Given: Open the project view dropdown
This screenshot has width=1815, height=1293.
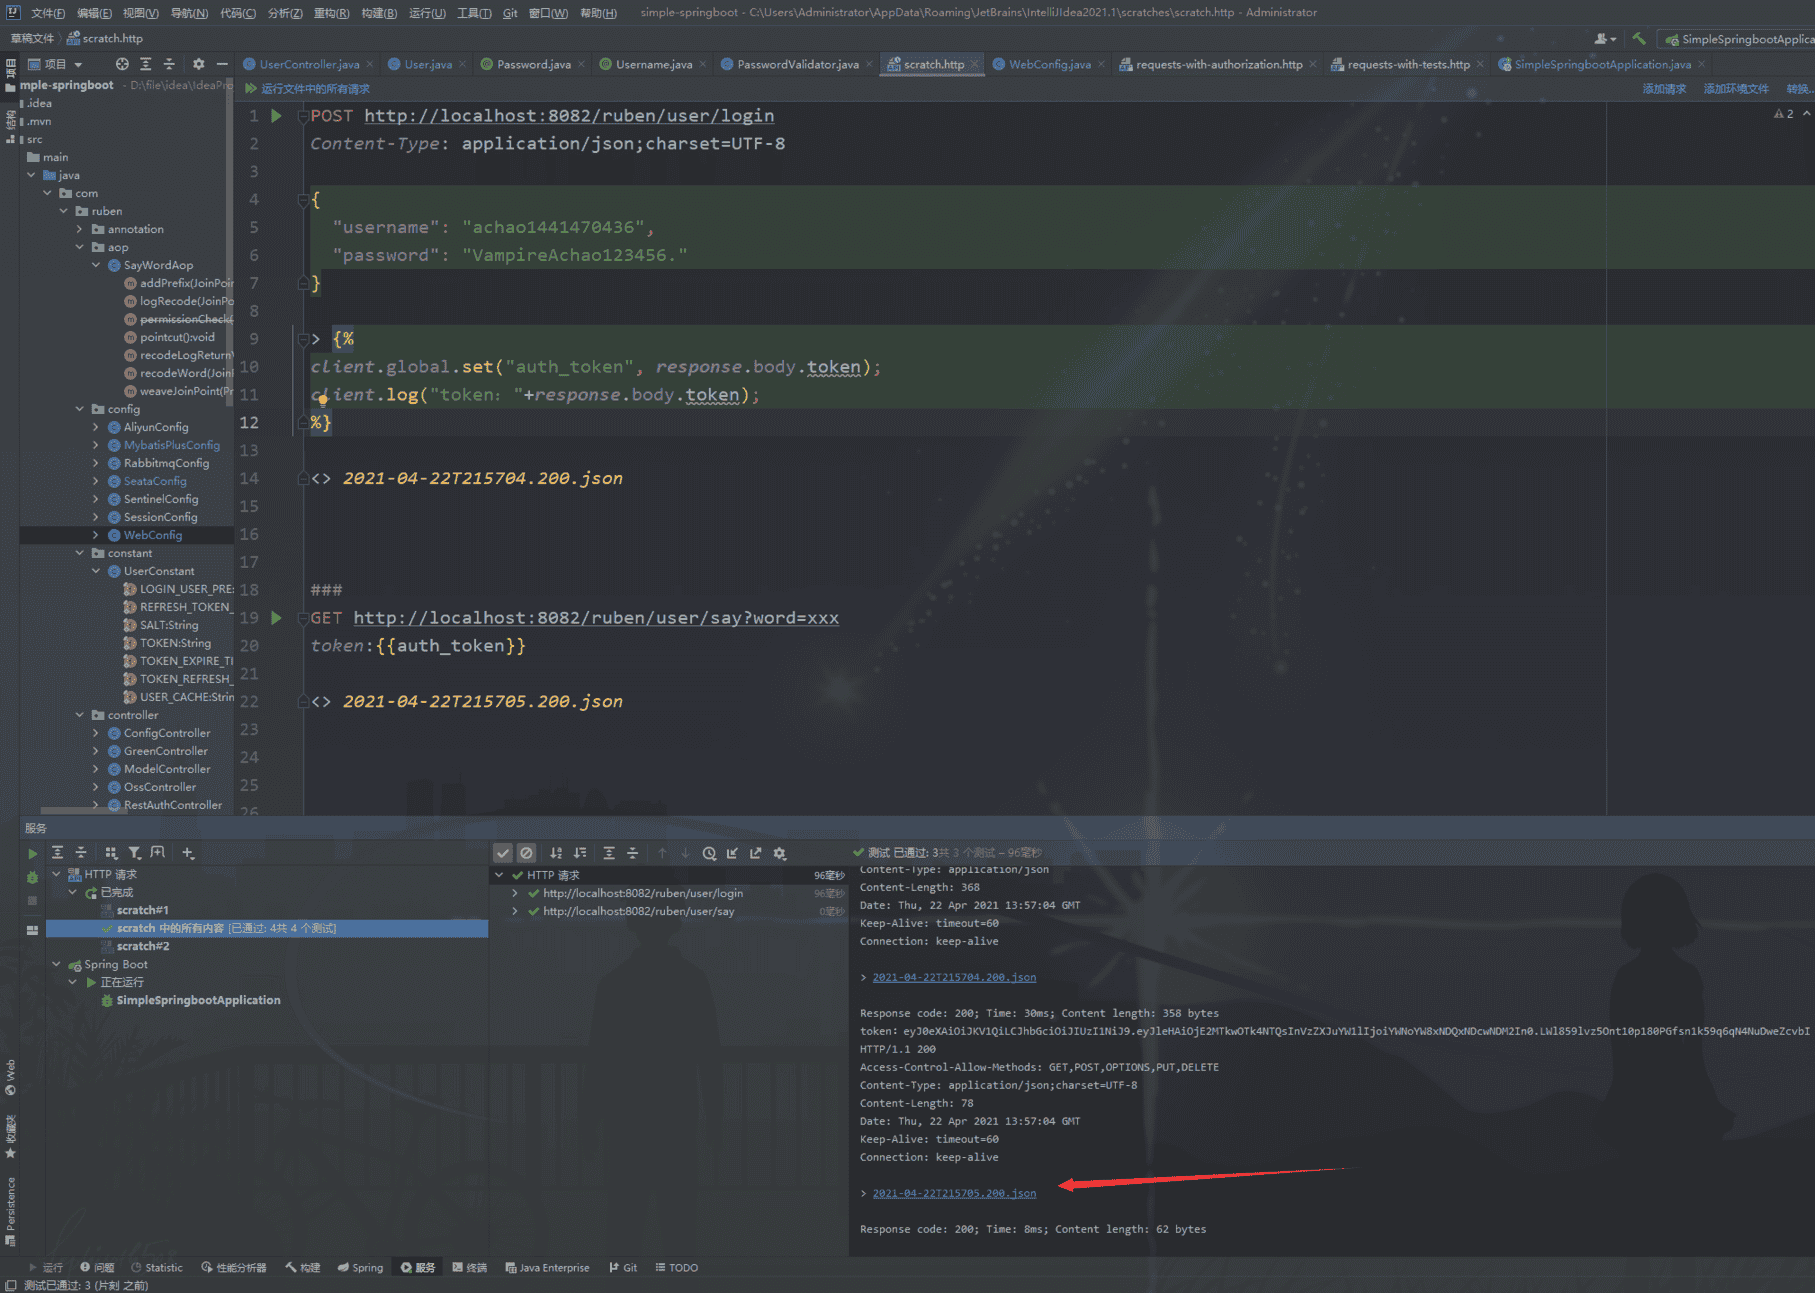Looking at the screenshot, I should tap(78, 64).
